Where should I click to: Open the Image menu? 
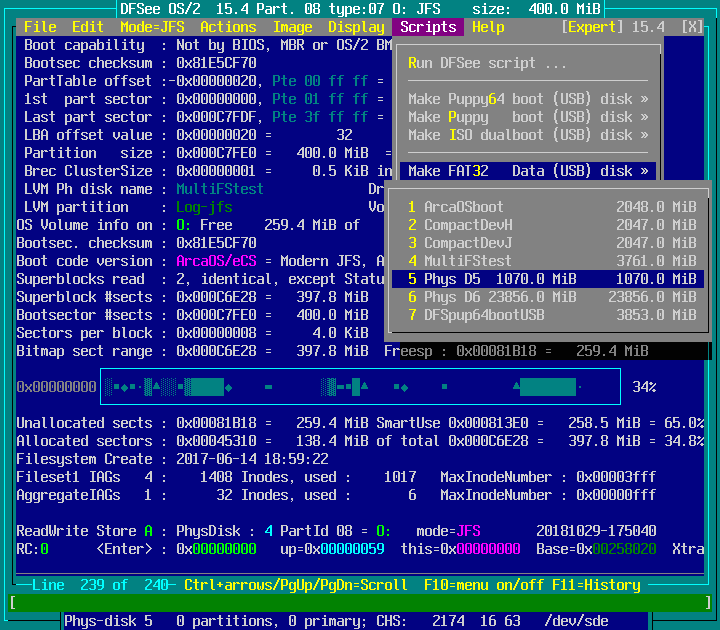point(292,27)
